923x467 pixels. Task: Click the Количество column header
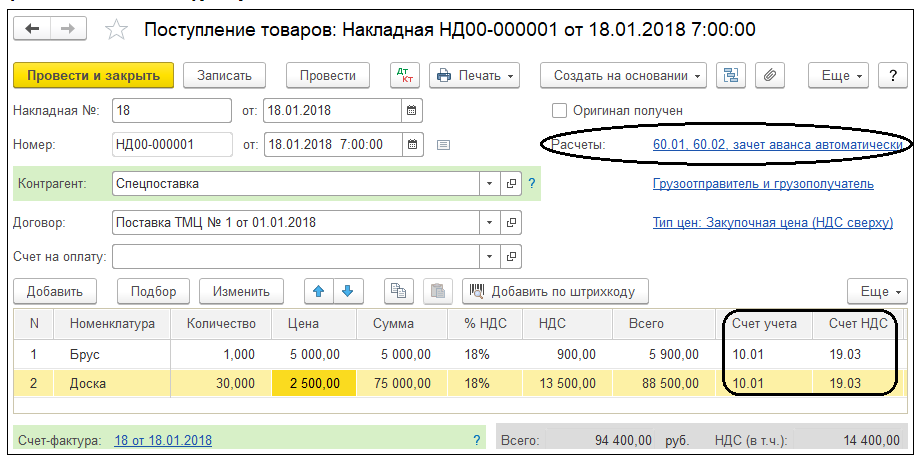pyautogui.click(x=221, y=323)
